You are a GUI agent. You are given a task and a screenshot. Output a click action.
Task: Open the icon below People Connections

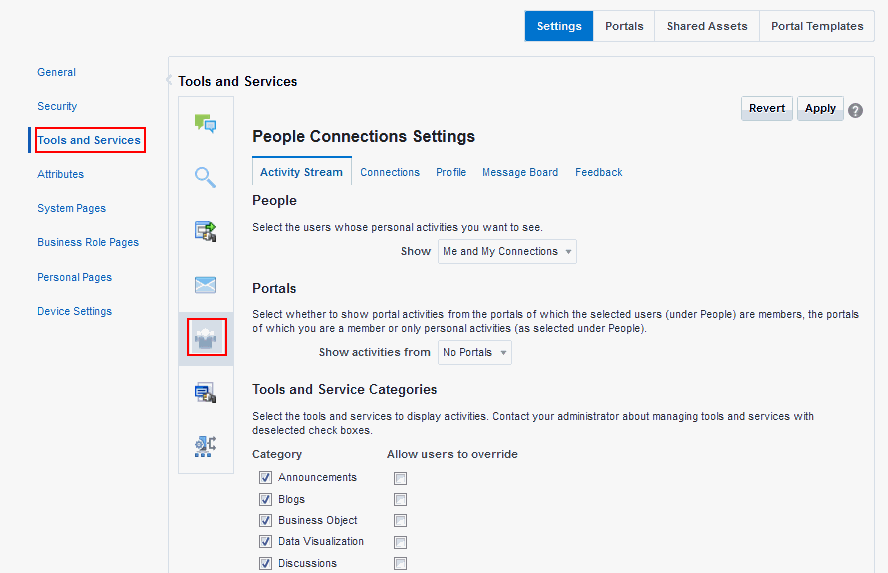(x=206, y=392)
